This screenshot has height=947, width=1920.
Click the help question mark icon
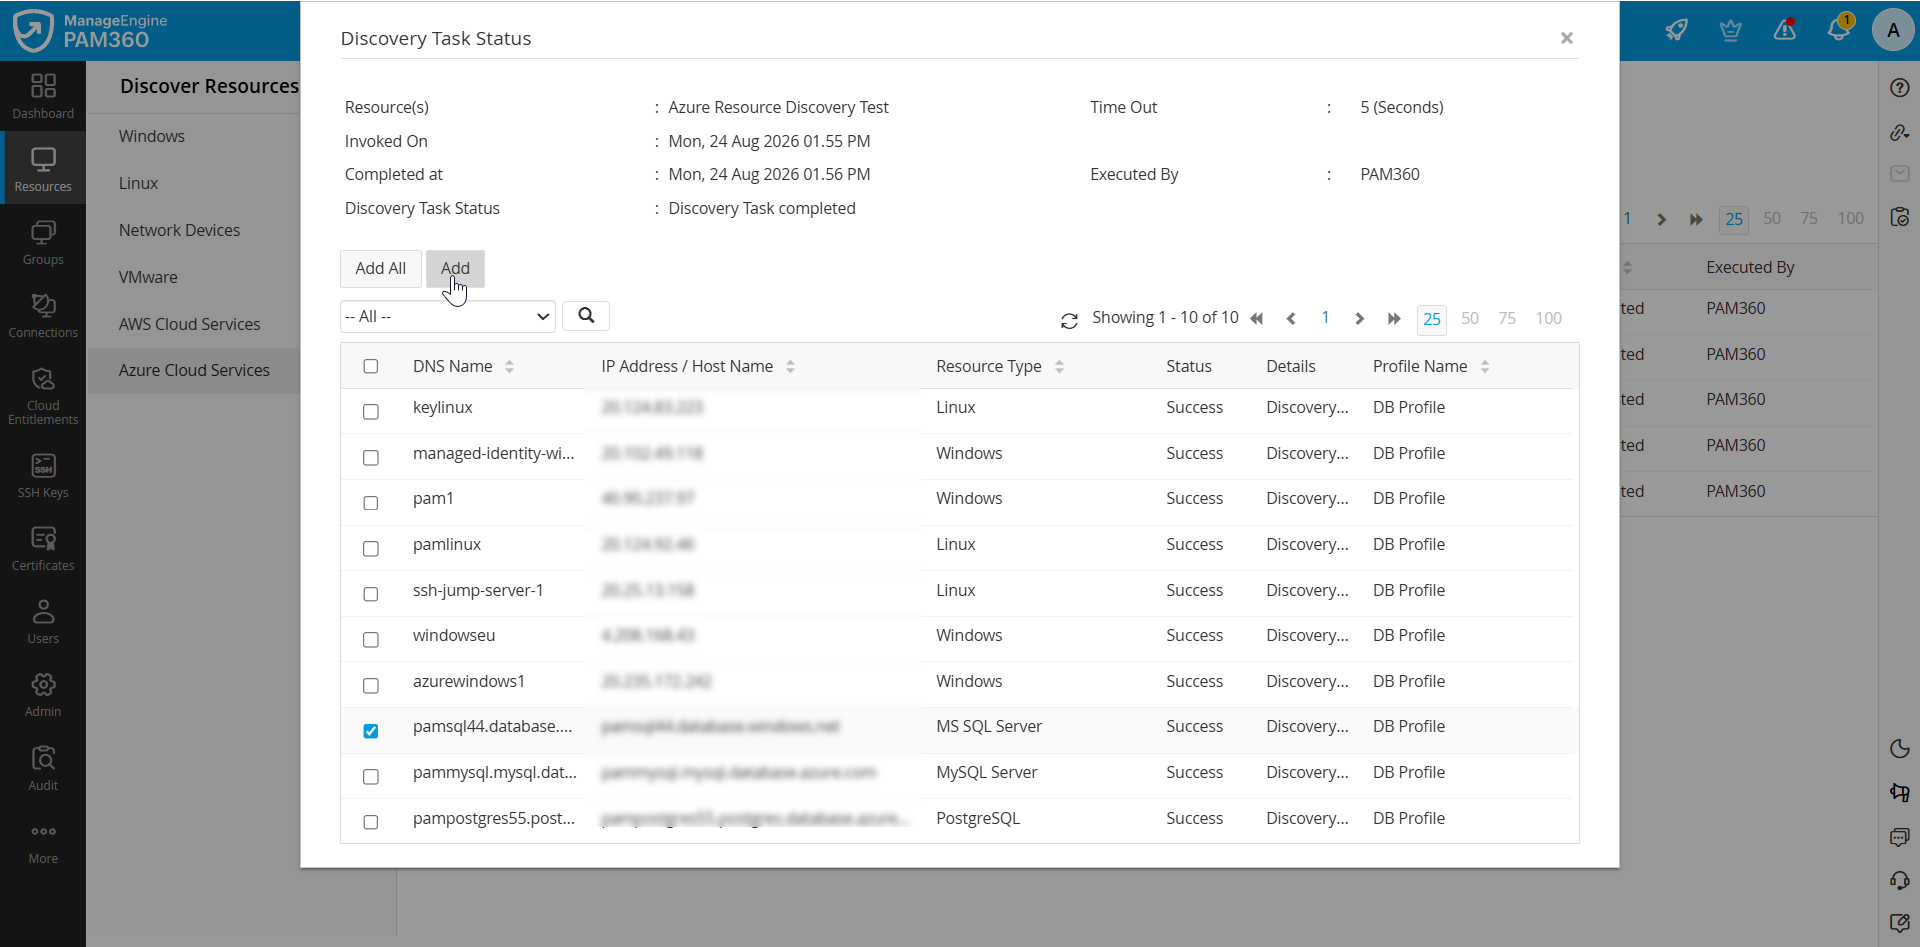pyautogui.click(x=1900, y=88)
